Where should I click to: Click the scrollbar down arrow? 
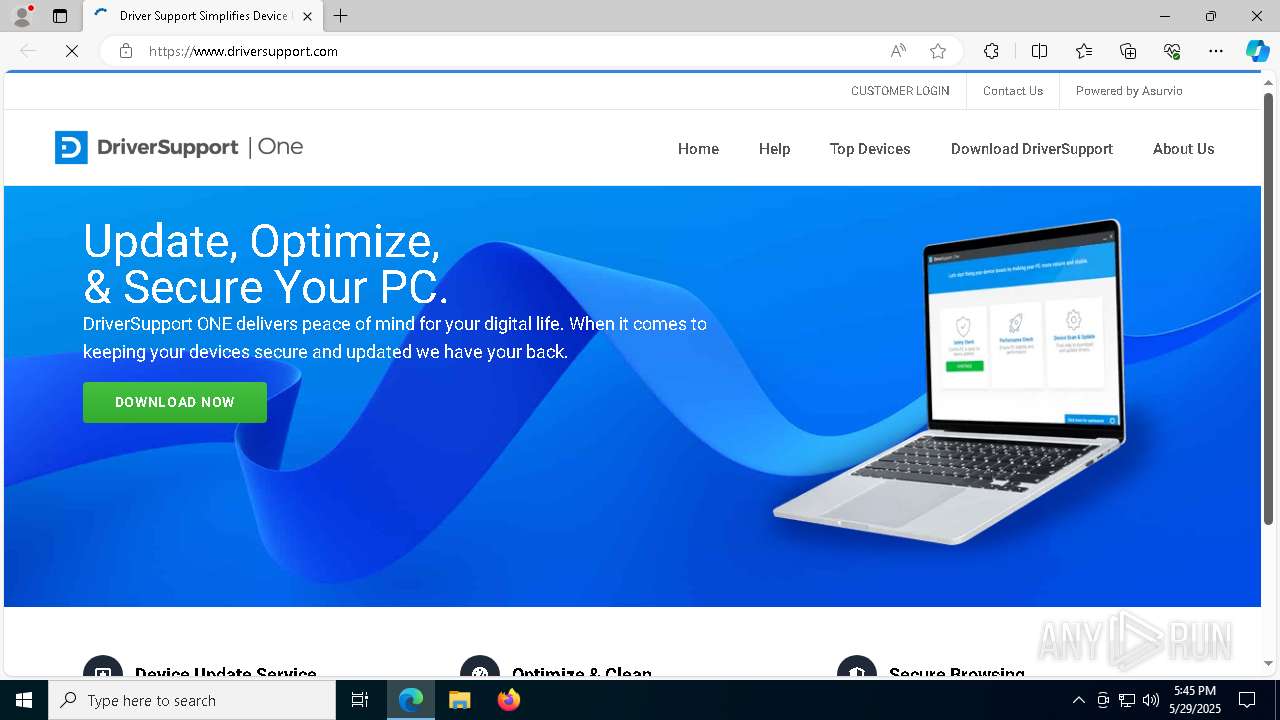click(x=1269, y=663)
